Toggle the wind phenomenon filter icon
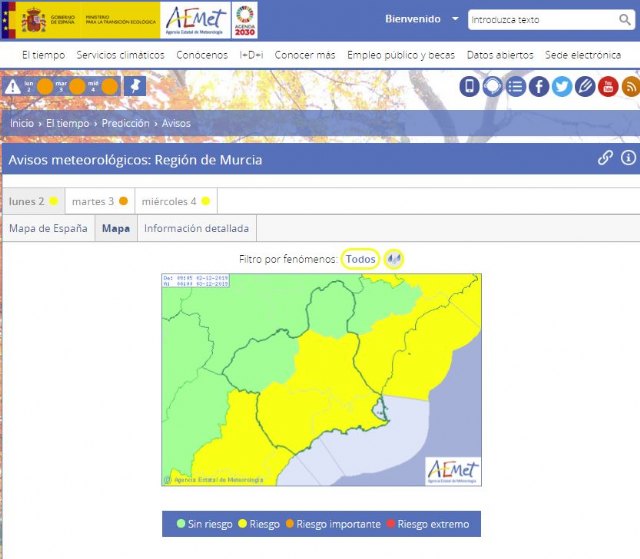This screenshot has width=640, height=559. pos(394,259)
